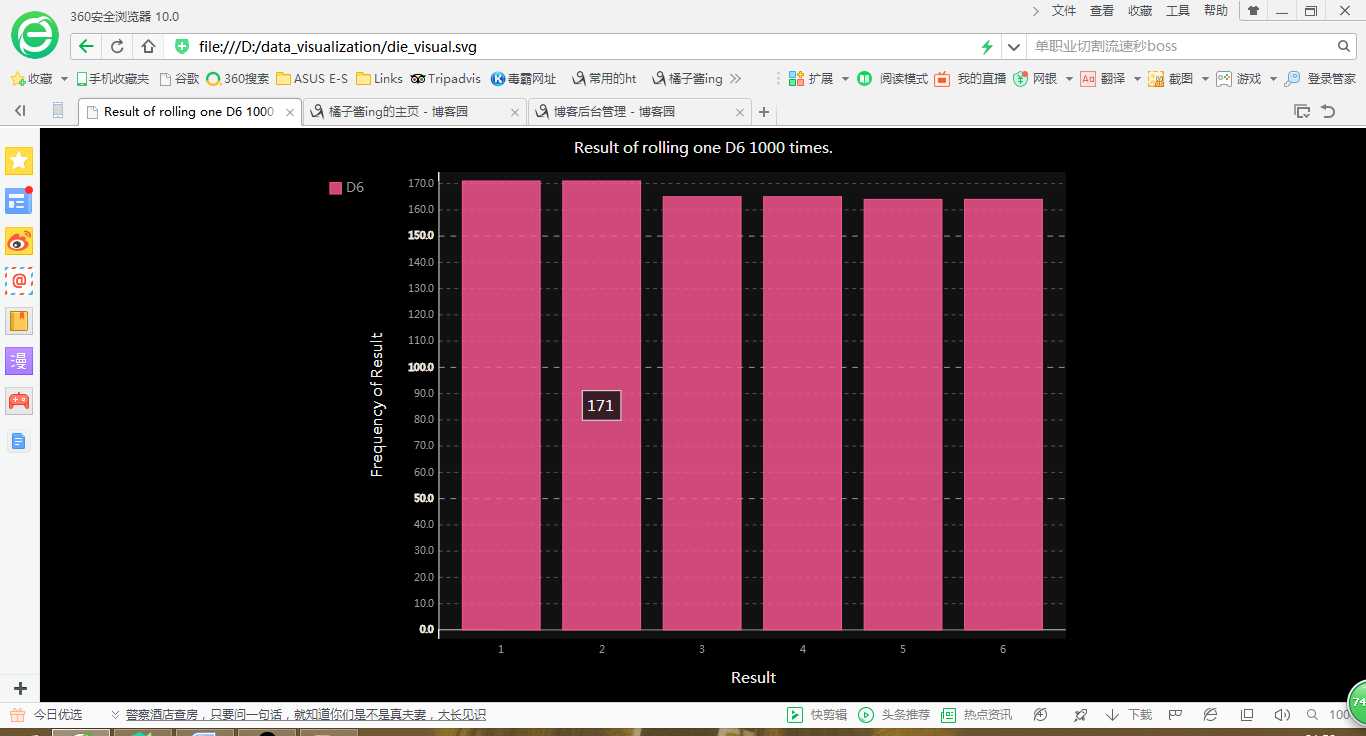
Task: Open the 扩展 extensions dropdown arrow
Action: (845, 78)
